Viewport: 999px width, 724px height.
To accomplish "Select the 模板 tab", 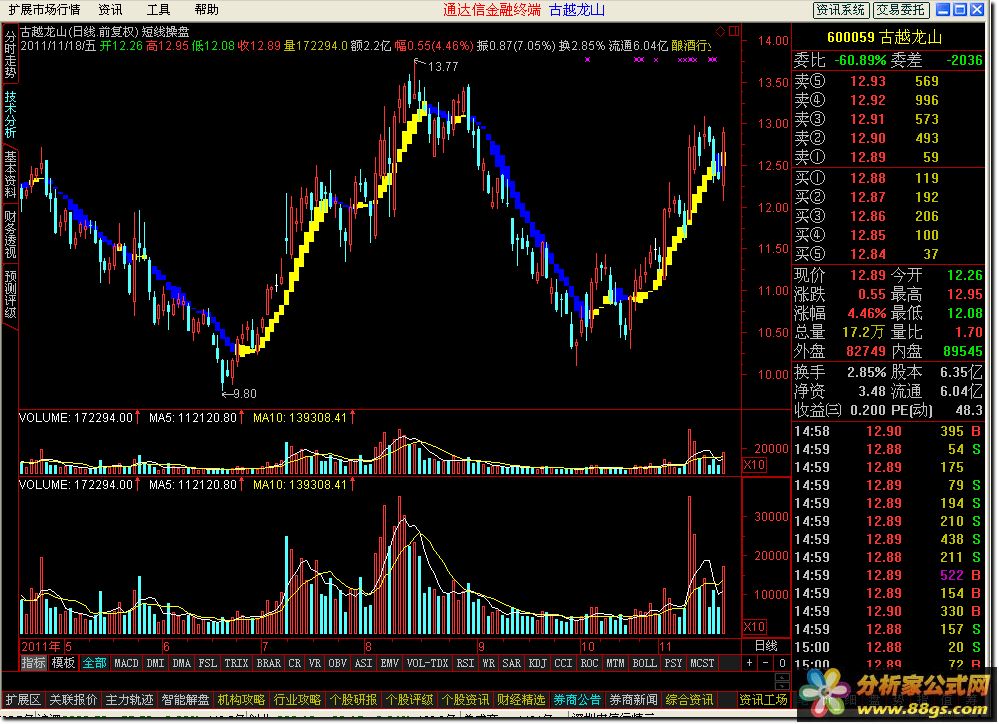I will pyautogui.click(x=63, y=663).
